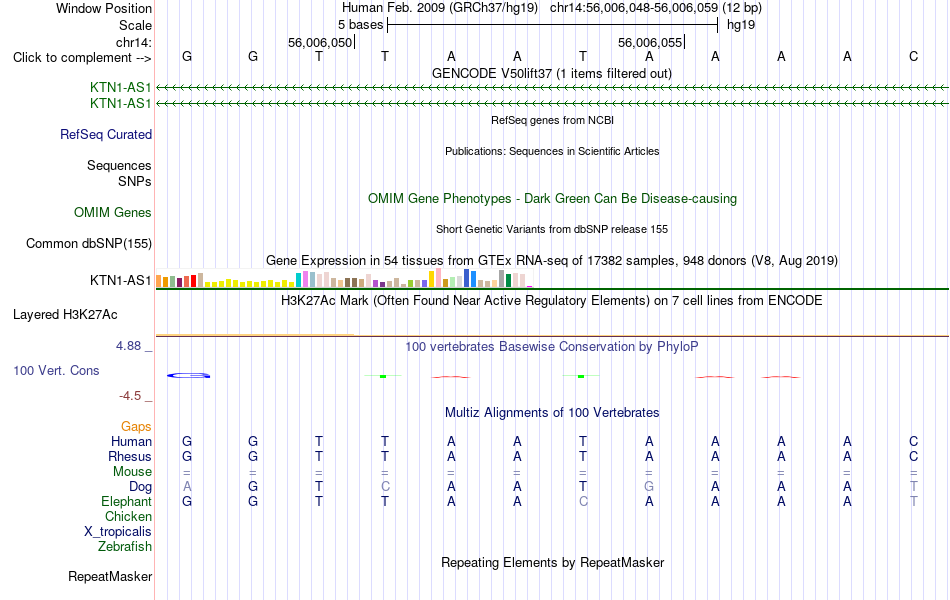Image resolution: width=950 pixels, height=600 pixels.
Task: Click 'RefSeq genes from NCBI' track title
Action: click(x=552, y=120)
